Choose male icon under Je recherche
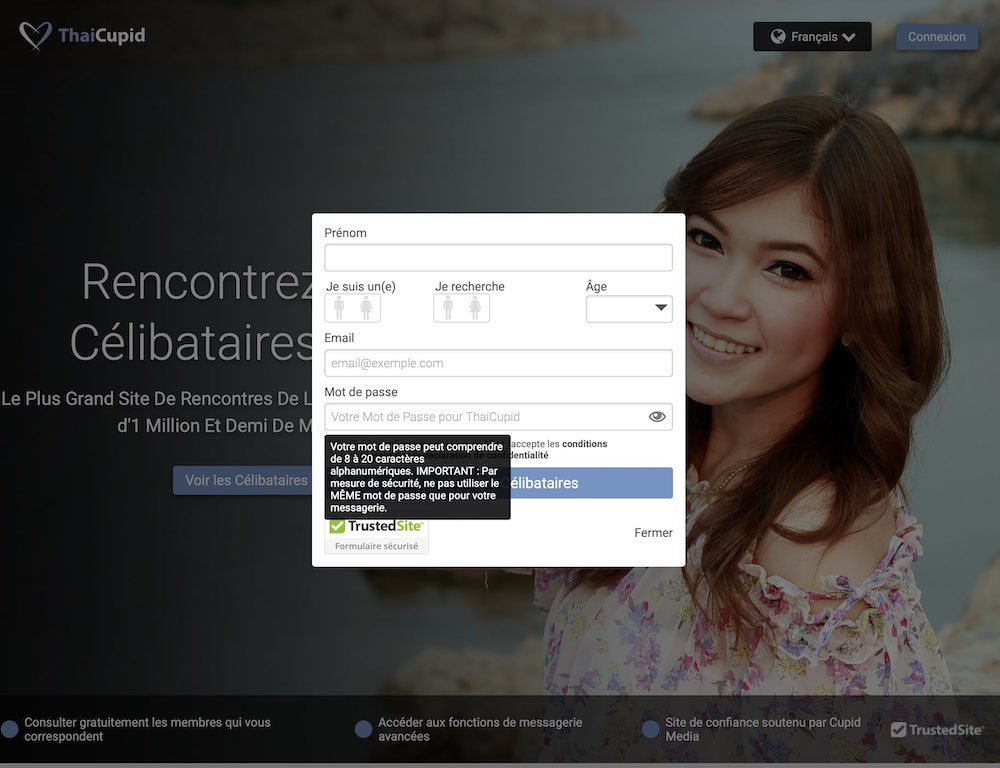Screen dimensions: 1000x768 tap(448, 308)
